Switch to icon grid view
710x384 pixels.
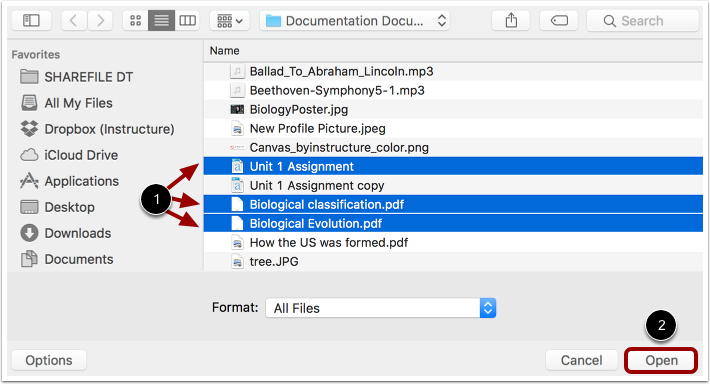tap(135, 20)
